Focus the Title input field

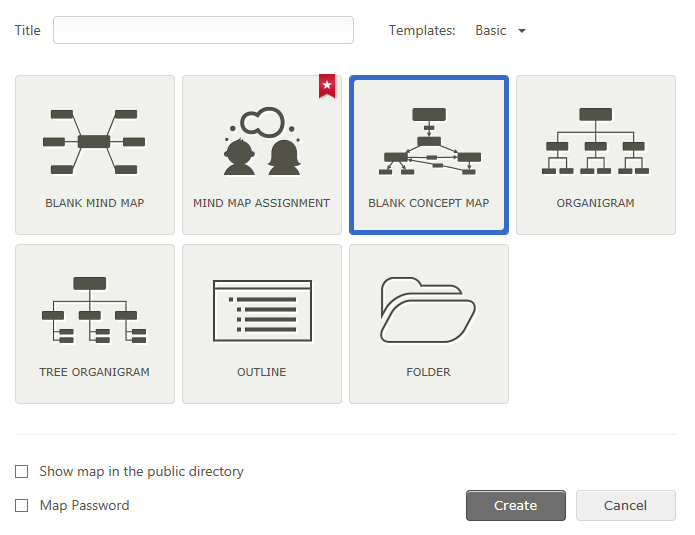coord(203,30)
